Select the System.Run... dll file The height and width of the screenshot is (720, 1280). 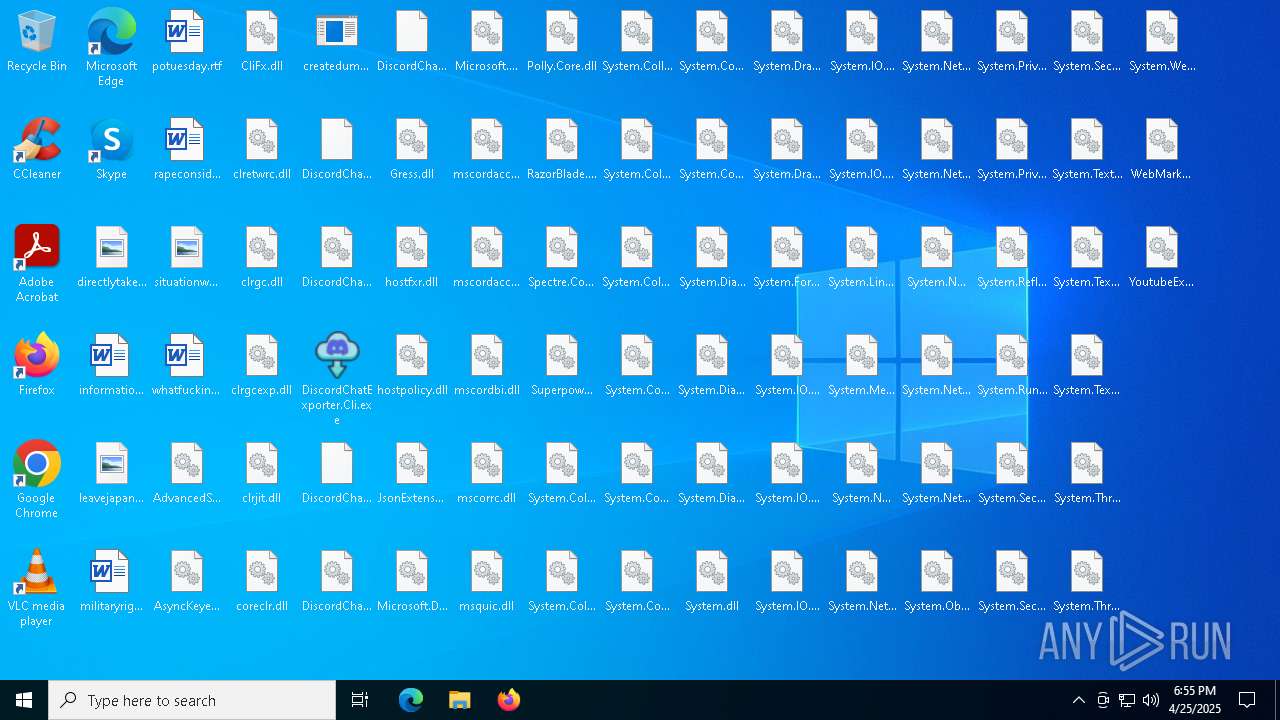tap(1012, 366)
